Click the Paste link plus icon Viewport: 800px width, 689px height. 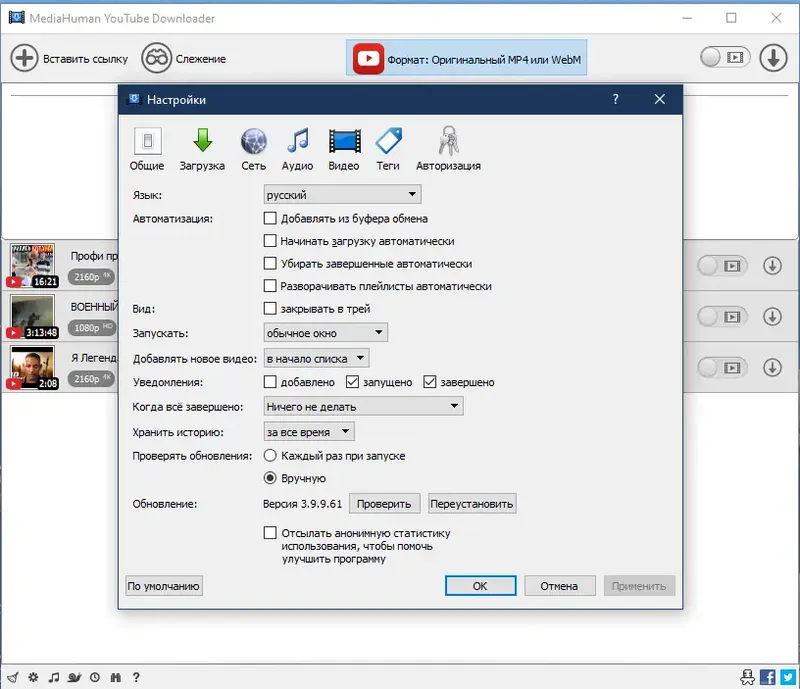click(x=24, y=58)
